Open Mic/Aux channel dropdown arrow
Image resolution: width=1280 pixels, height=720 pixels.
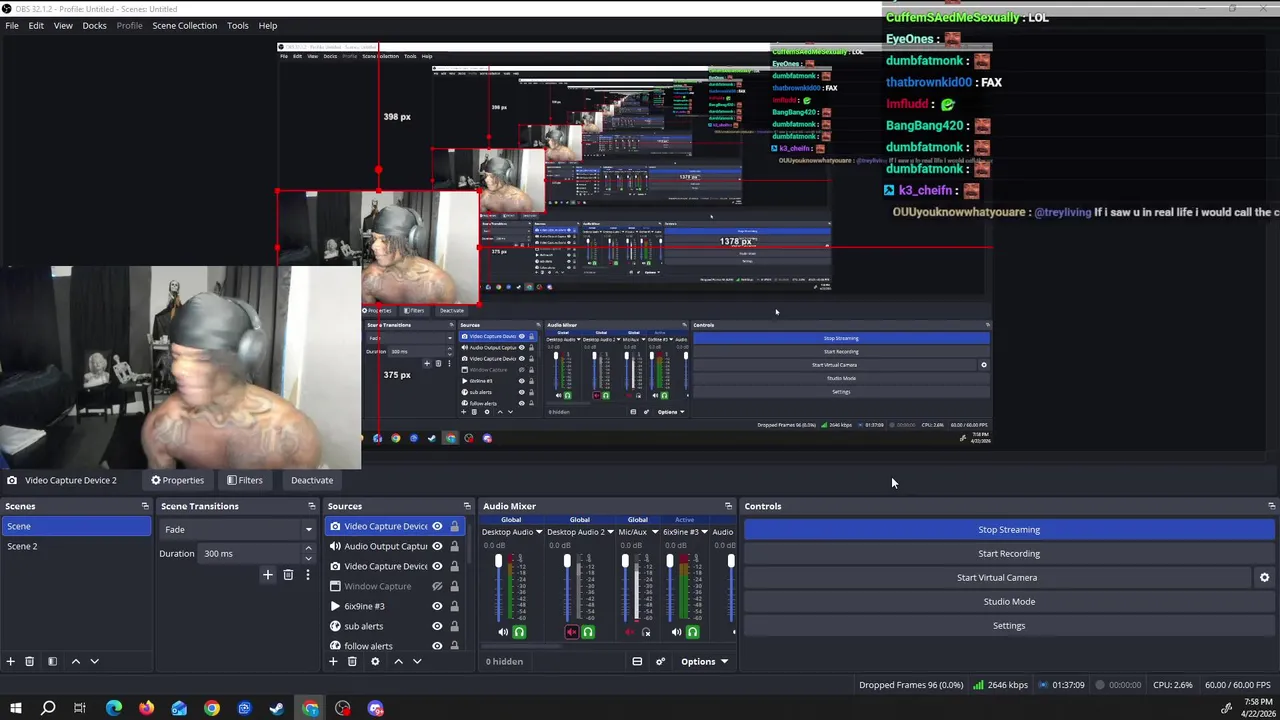click(x=654, y=532)
